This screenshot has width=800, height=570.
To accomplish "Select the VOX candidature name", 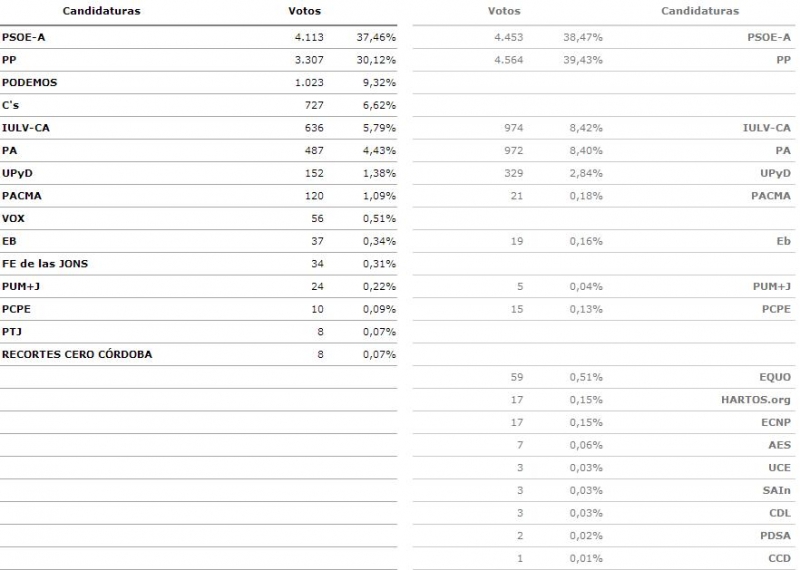I will point(14,218).
